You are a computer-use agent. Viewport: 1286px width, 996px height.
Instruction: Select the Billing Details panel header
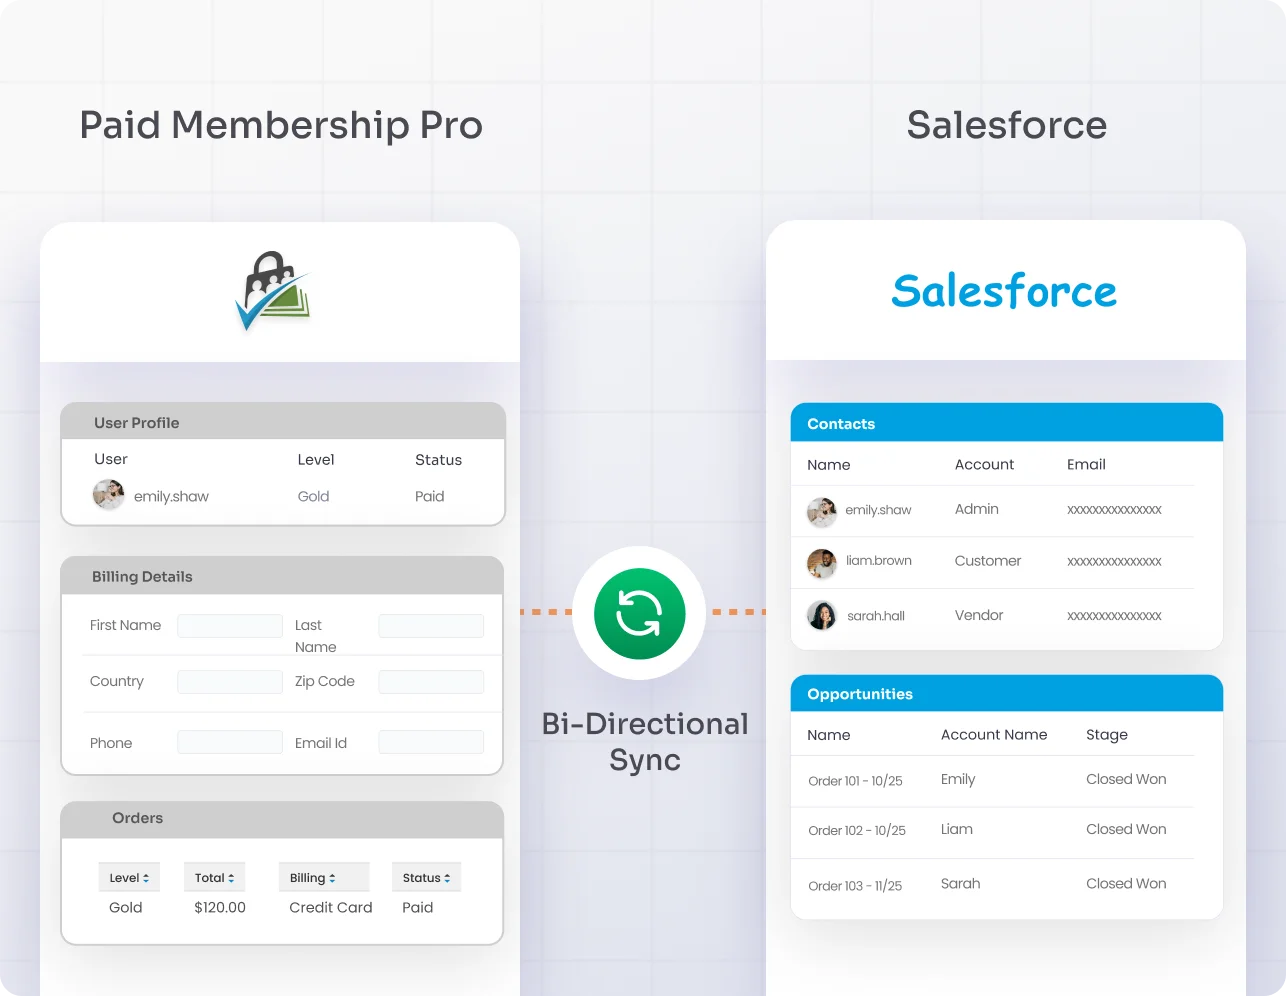[x=282, y=576]
